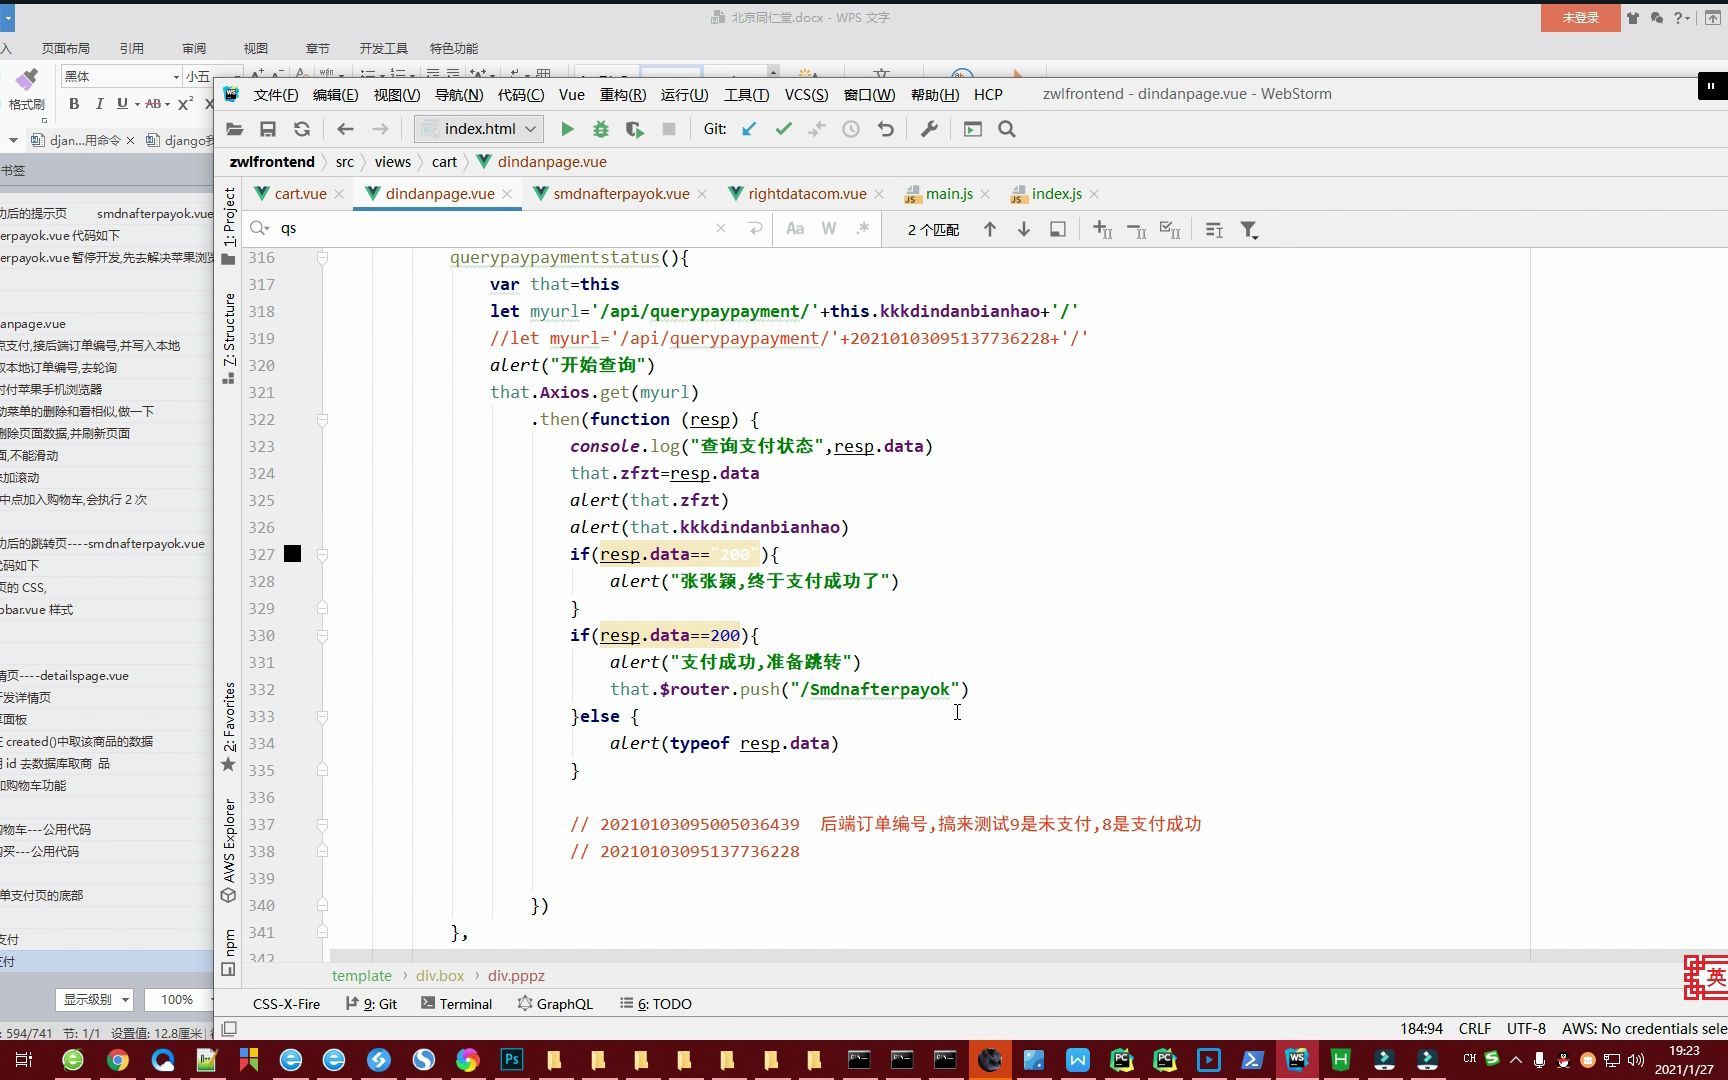The height and width of the screenshot is (1080, 1728).
Task: Clear the search field with X icon
Action: (721, 228)
